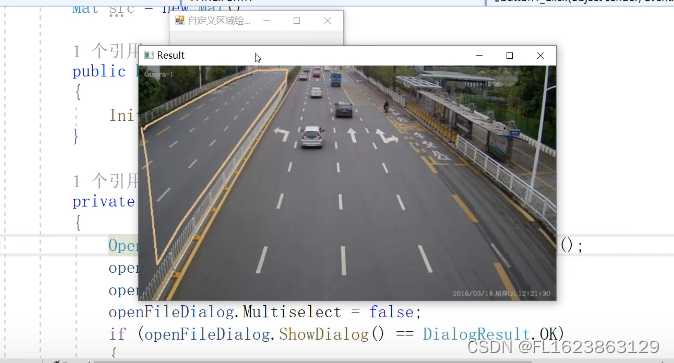Viewport: 674px width, 363px height.
Task: Click the 'private' keyword in code editor
Action: [104, 201]
